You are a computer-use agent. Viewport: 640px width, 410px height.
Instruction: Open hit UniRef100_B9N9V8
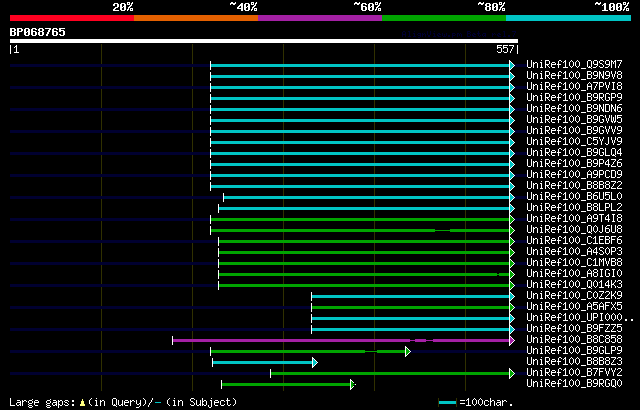coord(574,75)
